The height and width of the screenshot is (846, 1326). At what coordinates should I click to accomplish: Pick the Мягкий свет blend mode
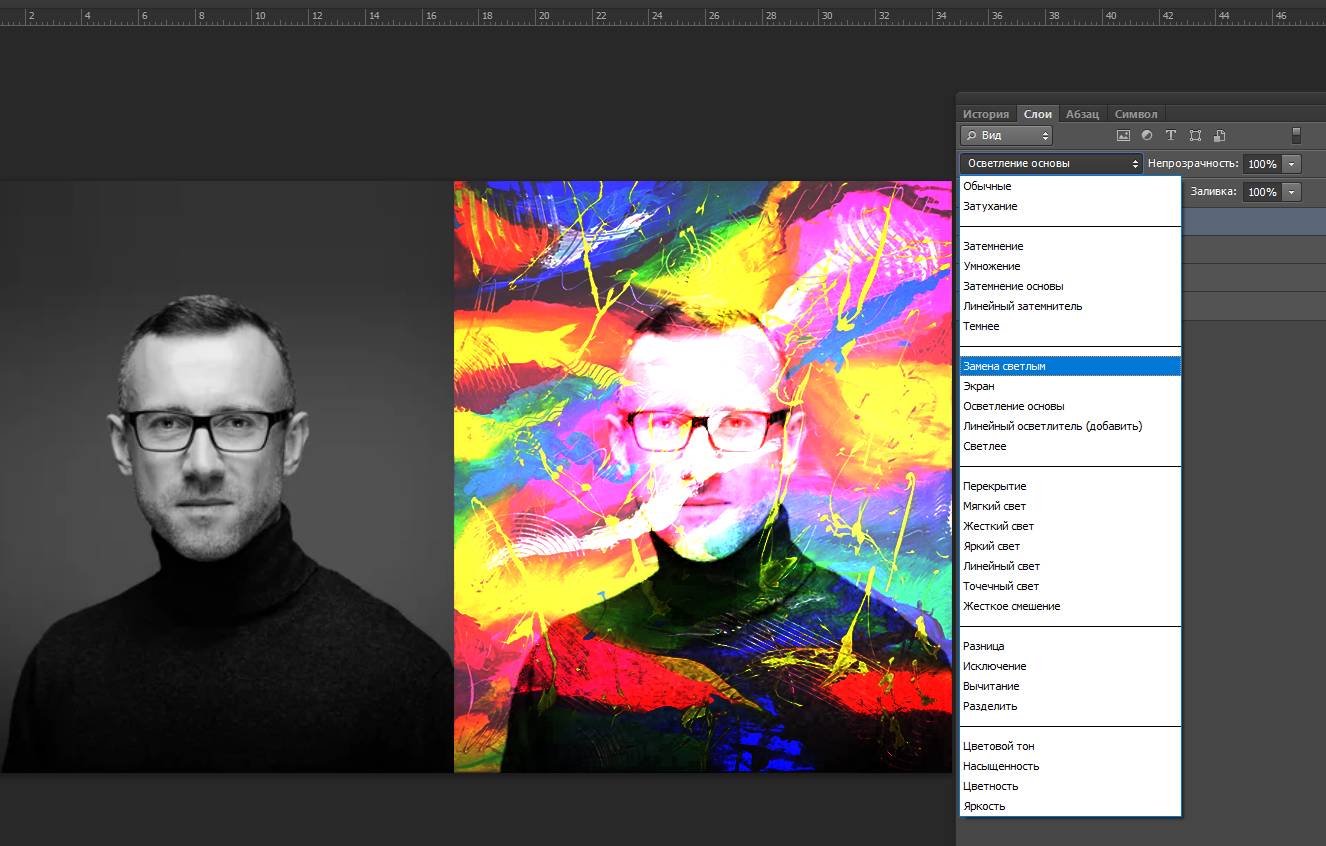(x=994, y=506)
